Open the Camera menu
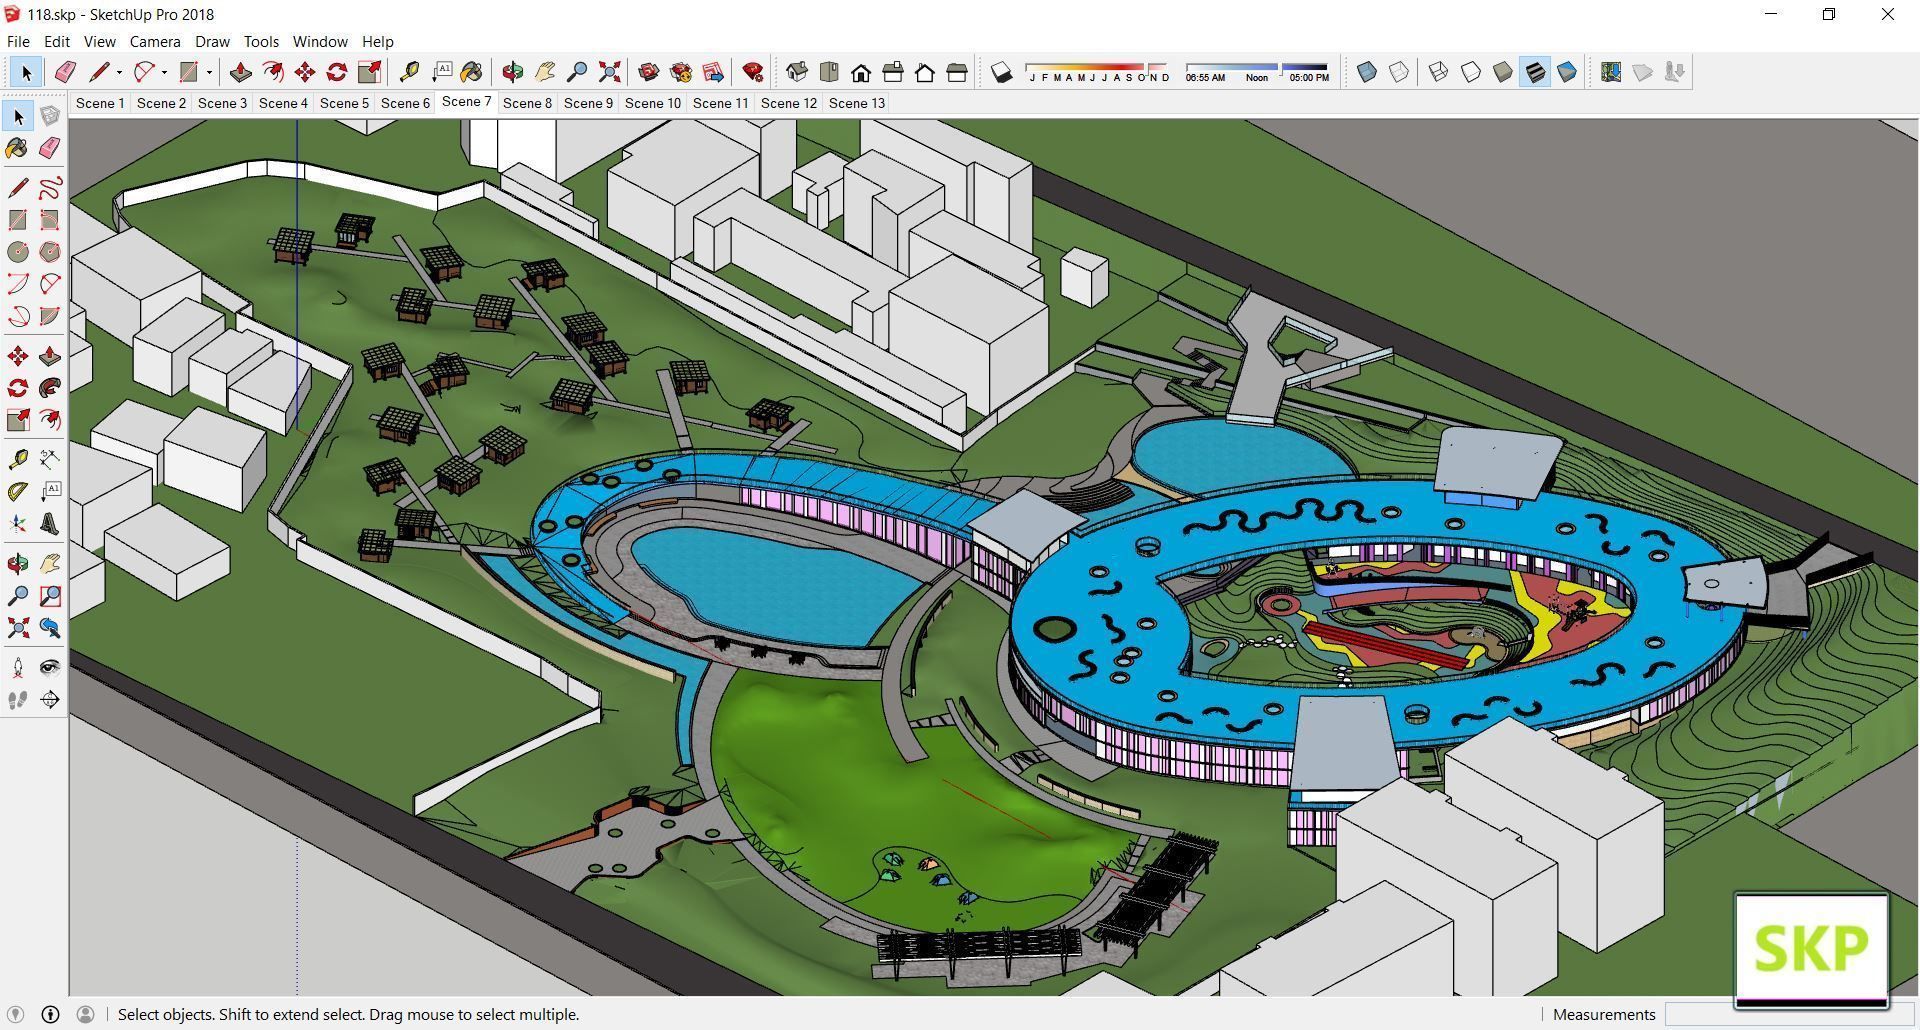 [155, 41]
